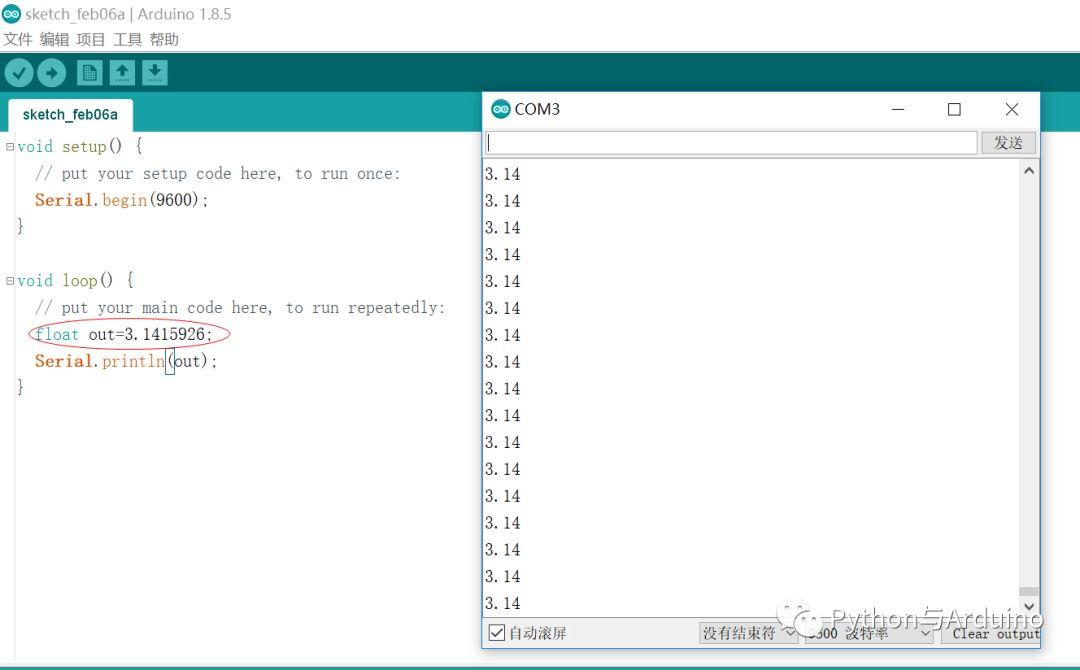1080x670 pixels.
Task: Click the 'put your setup code here' comment
Action: pos(218,174)
